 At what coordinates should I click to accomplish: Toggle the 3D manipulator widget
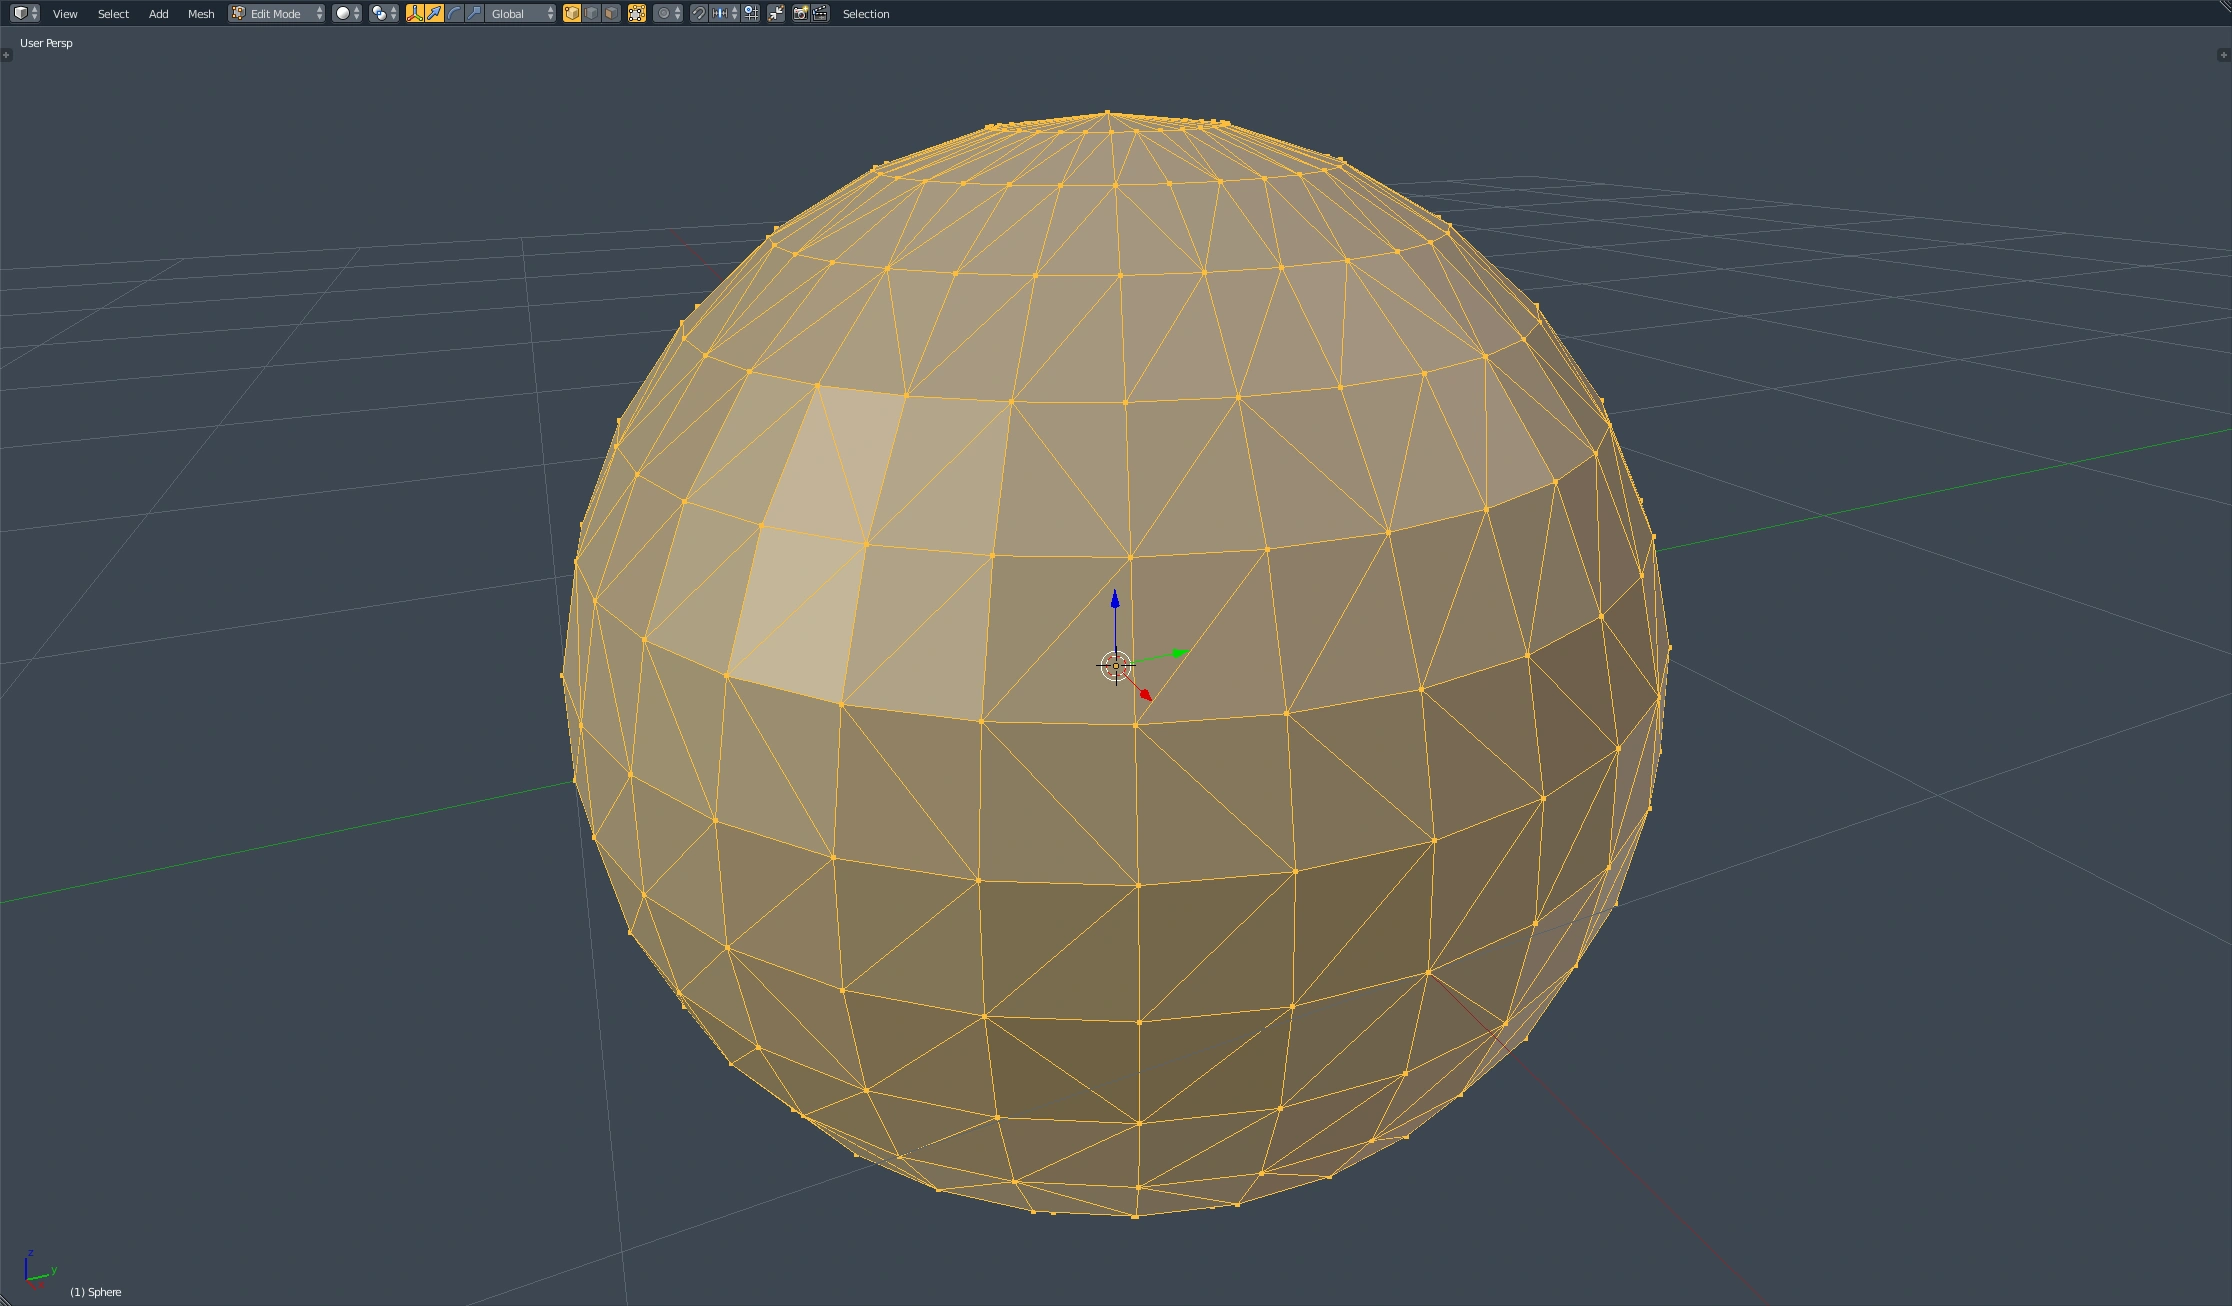(414, 14)
